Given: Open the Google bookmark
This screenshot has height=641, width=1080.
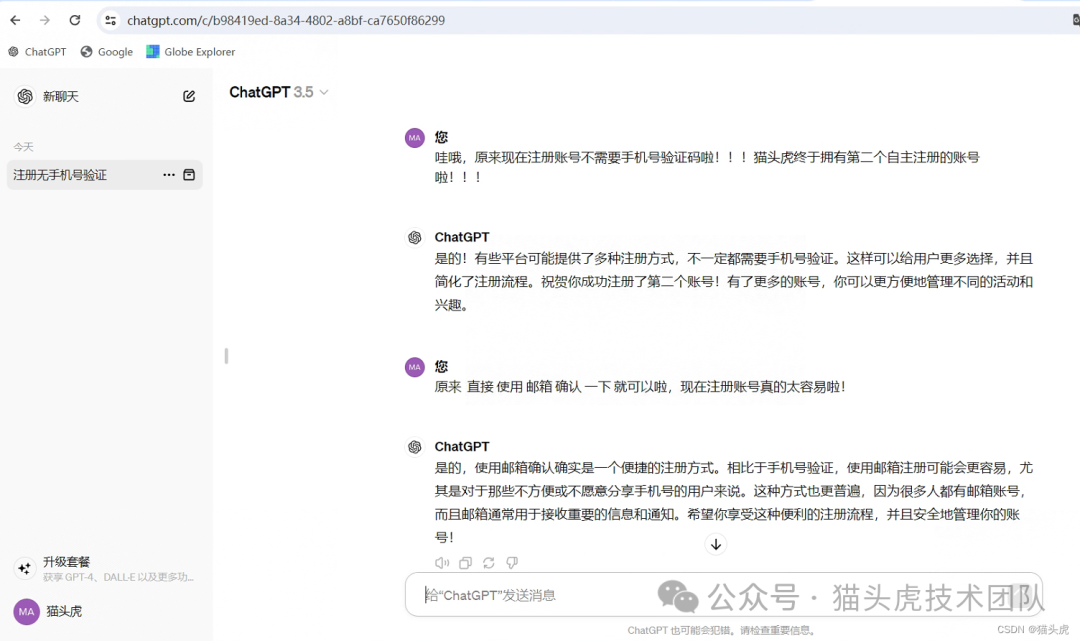Looking at the screenshot, I should tap(107, 52).
